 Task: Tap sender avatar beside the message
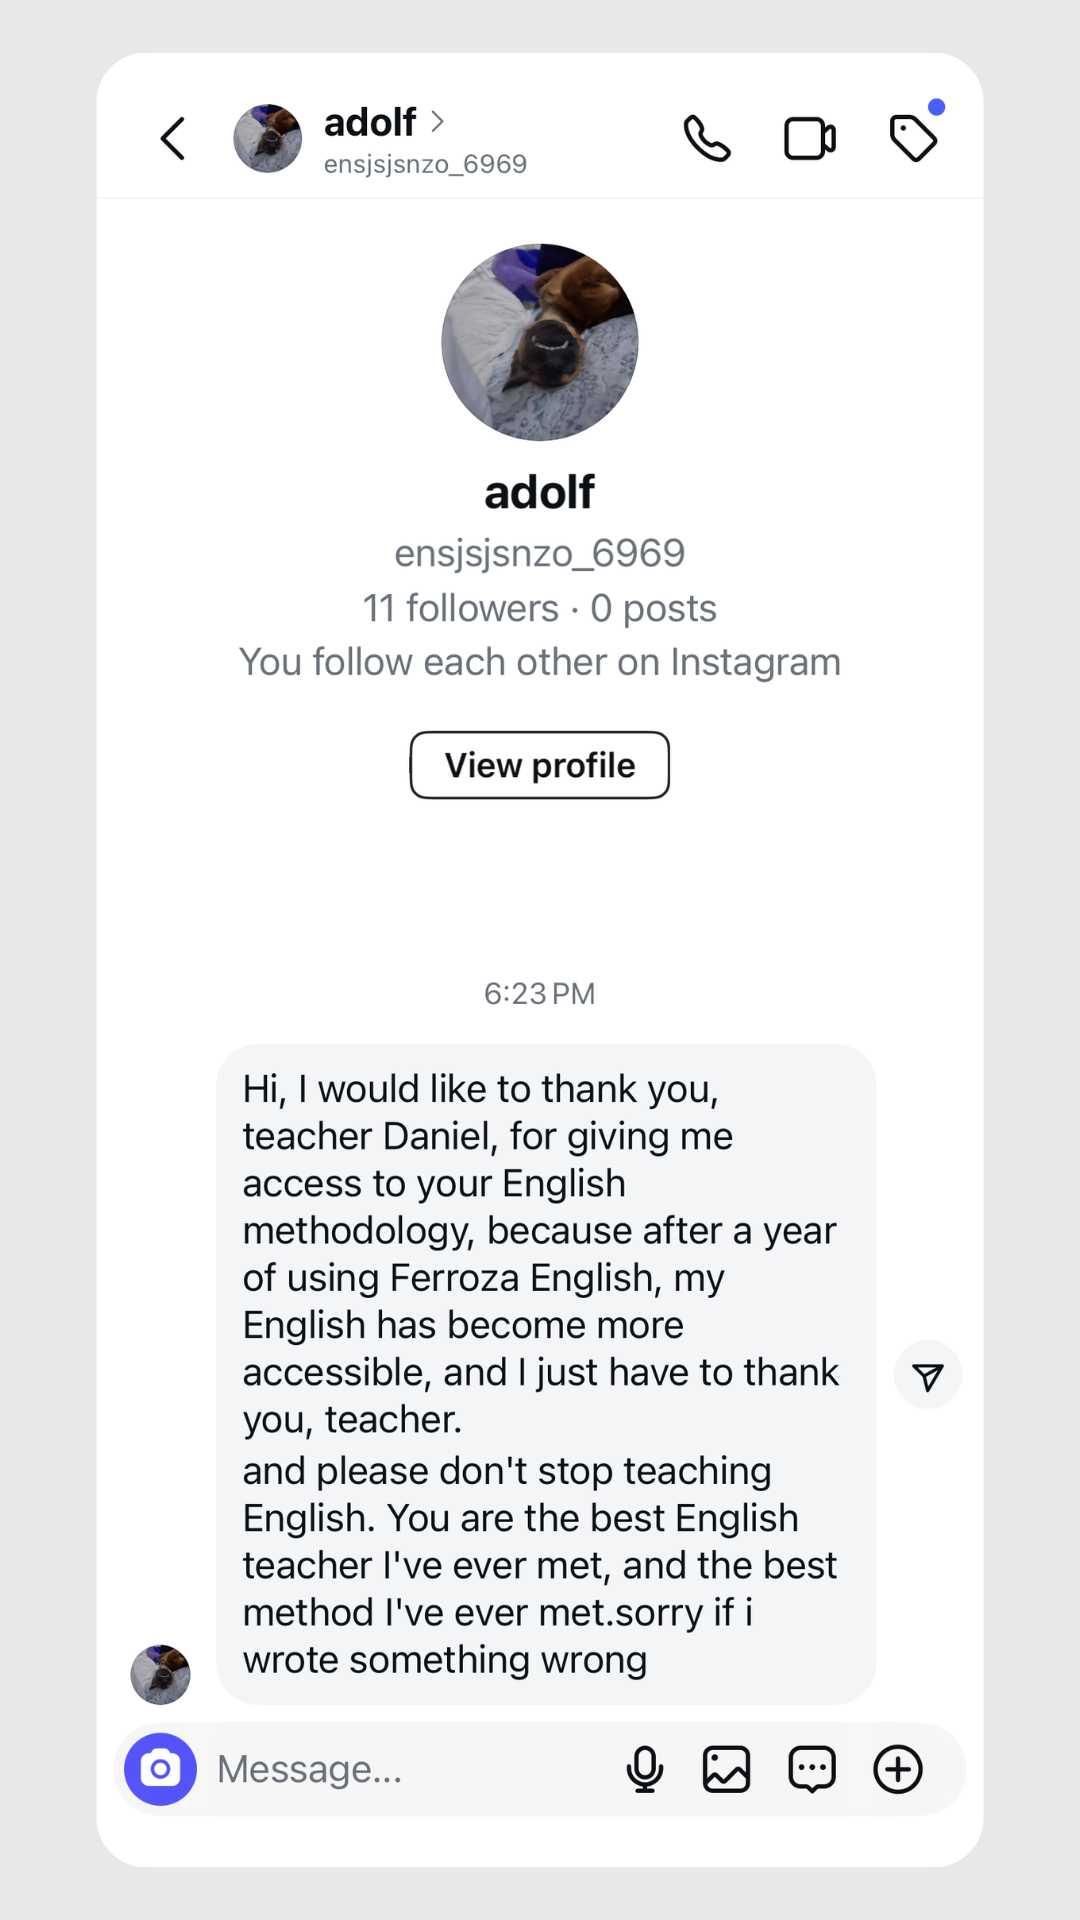click(161, 1674)
